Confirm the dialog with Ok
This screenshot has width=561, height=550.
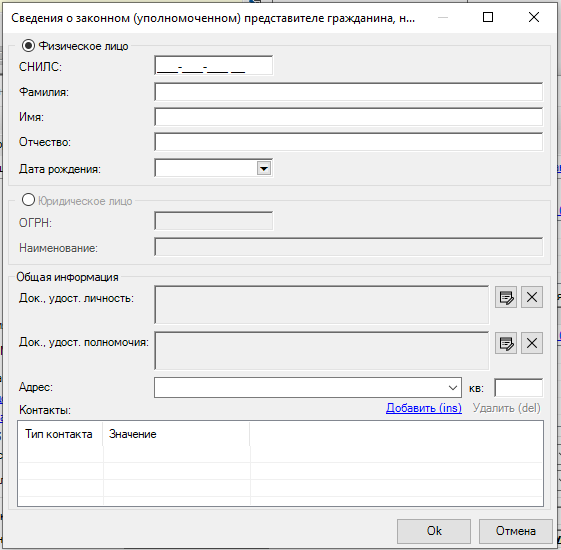pyautogui.click(x=434, y=531)
